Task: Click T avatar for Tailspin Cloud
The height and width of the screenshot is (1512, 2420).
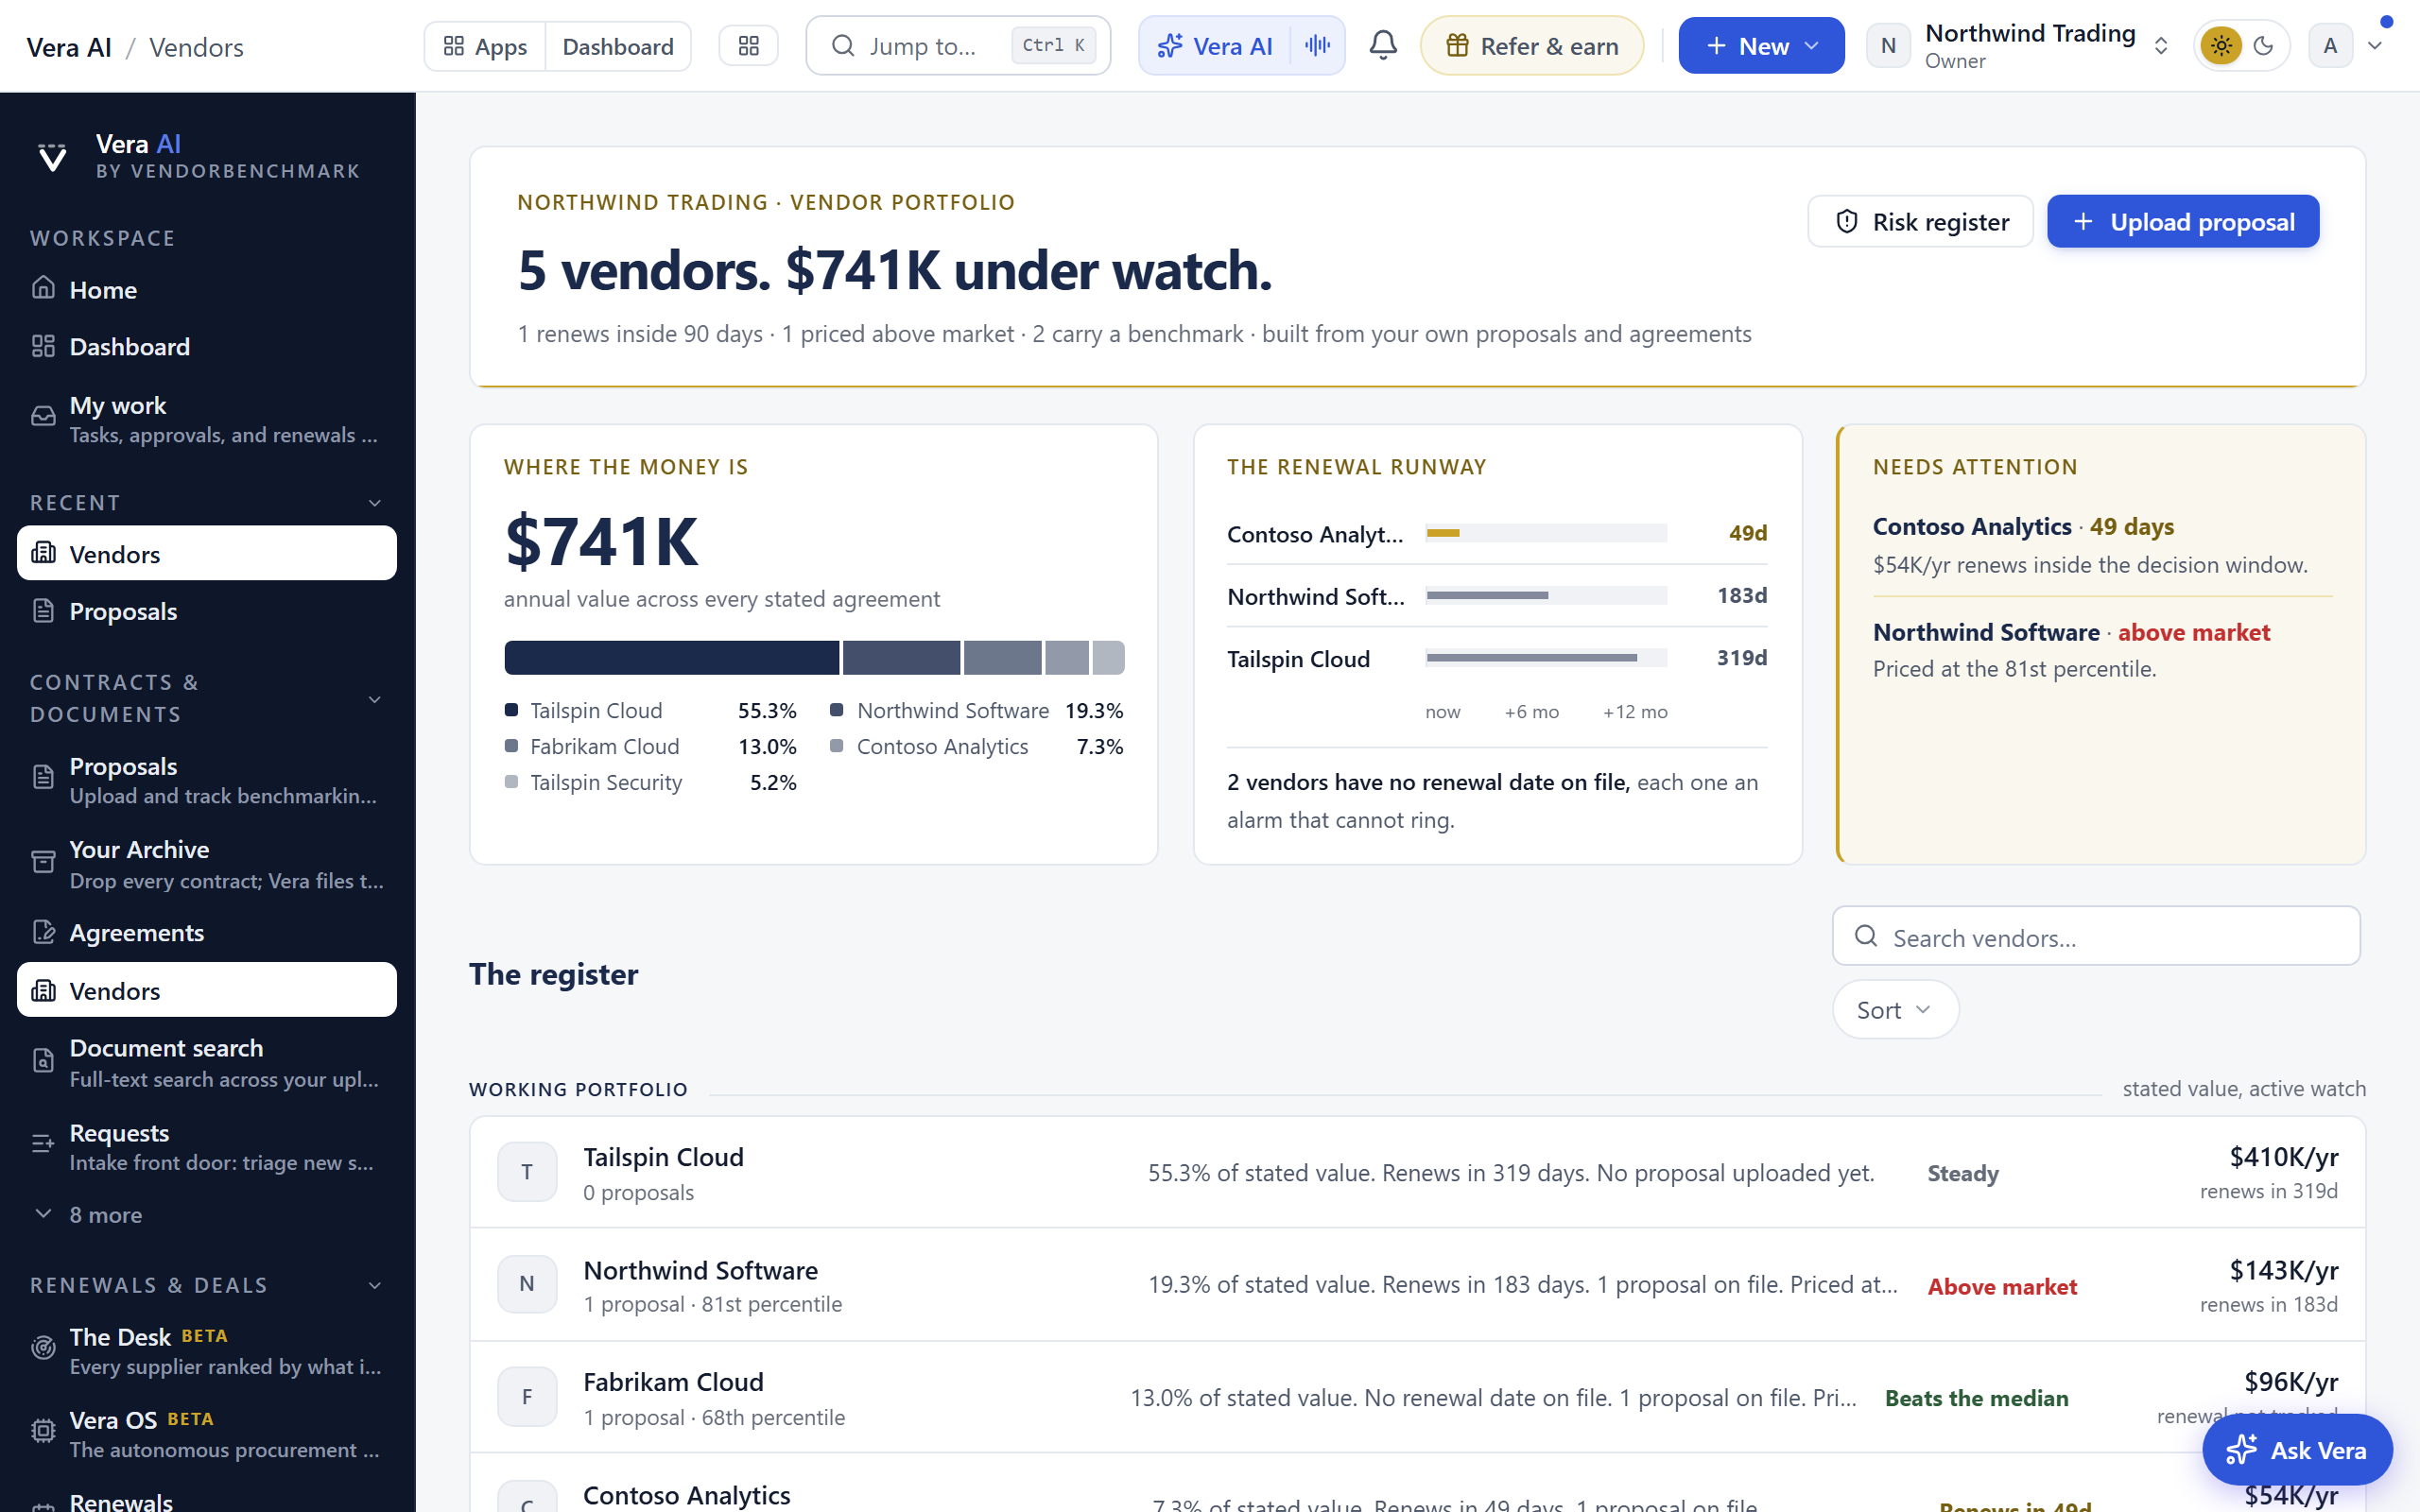Action: coord(527,1172)
